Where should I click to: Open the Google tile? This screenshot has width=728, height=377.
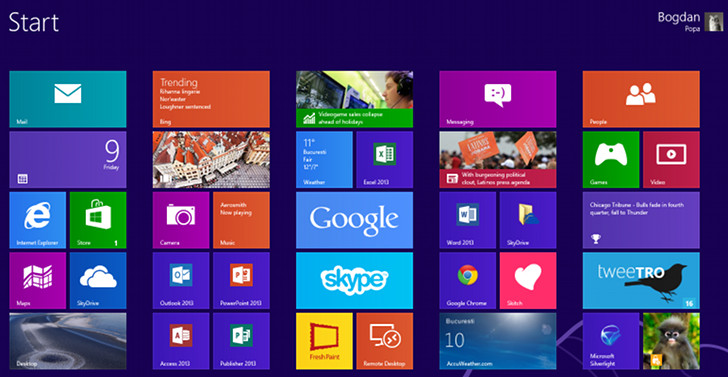355,220
